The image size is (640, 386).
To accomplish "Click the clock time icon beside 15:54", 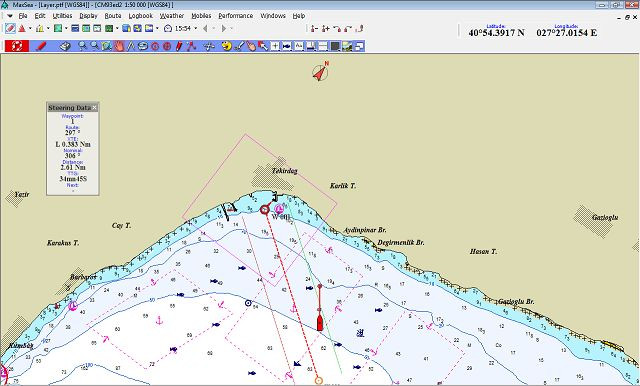I will pyautogui.click(x=168, y=28).
